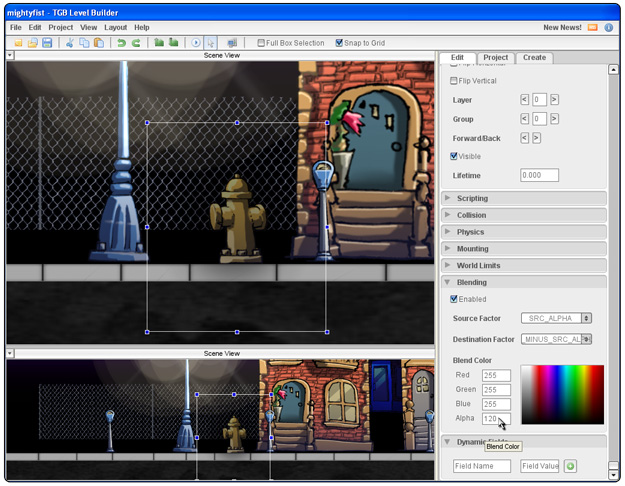Click the Blue value field

(496, 404)
